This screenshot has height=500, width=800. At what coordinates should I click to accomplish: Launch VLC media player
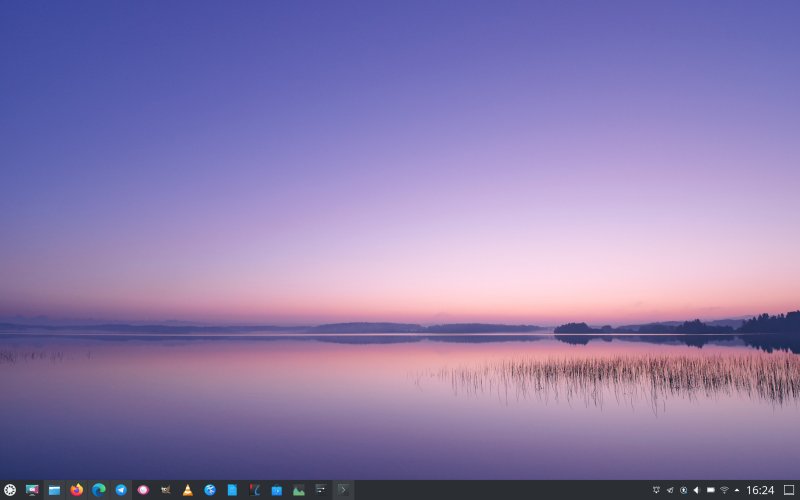pyautogui.click(x=187, y=490)
